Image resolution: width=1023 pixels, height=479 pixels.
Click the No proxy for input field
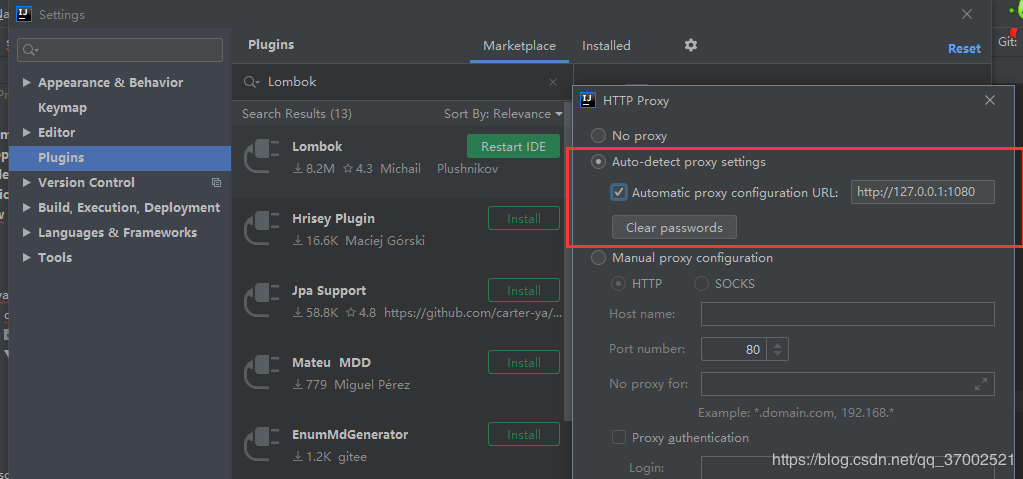(x=847, y=384)
